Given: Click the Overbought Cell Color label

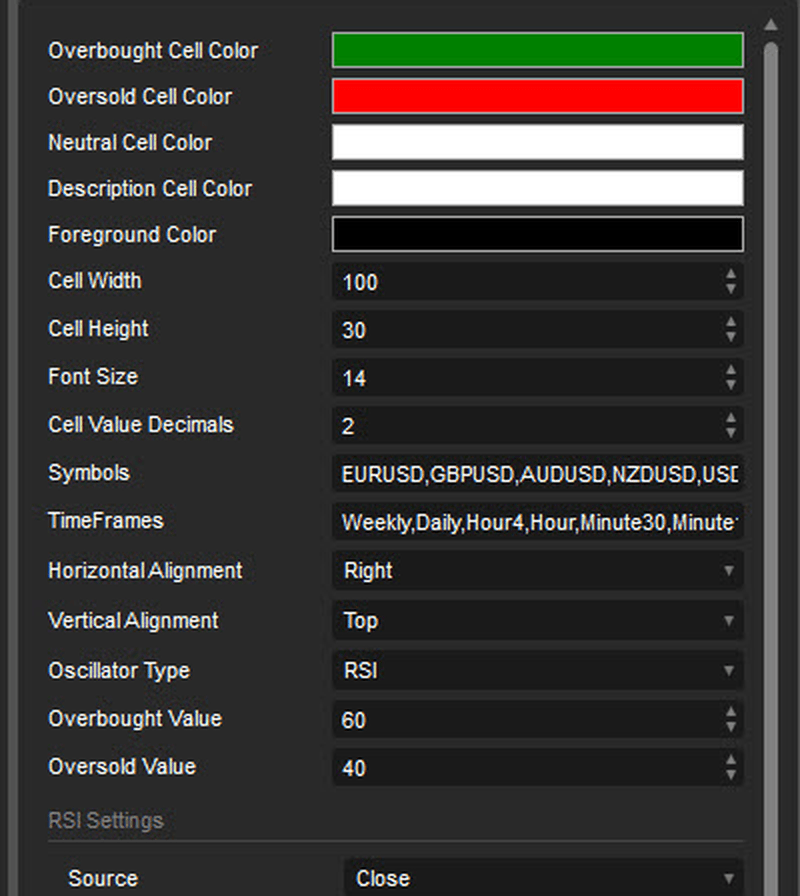Looking at the screenshot, I should 153,50.
